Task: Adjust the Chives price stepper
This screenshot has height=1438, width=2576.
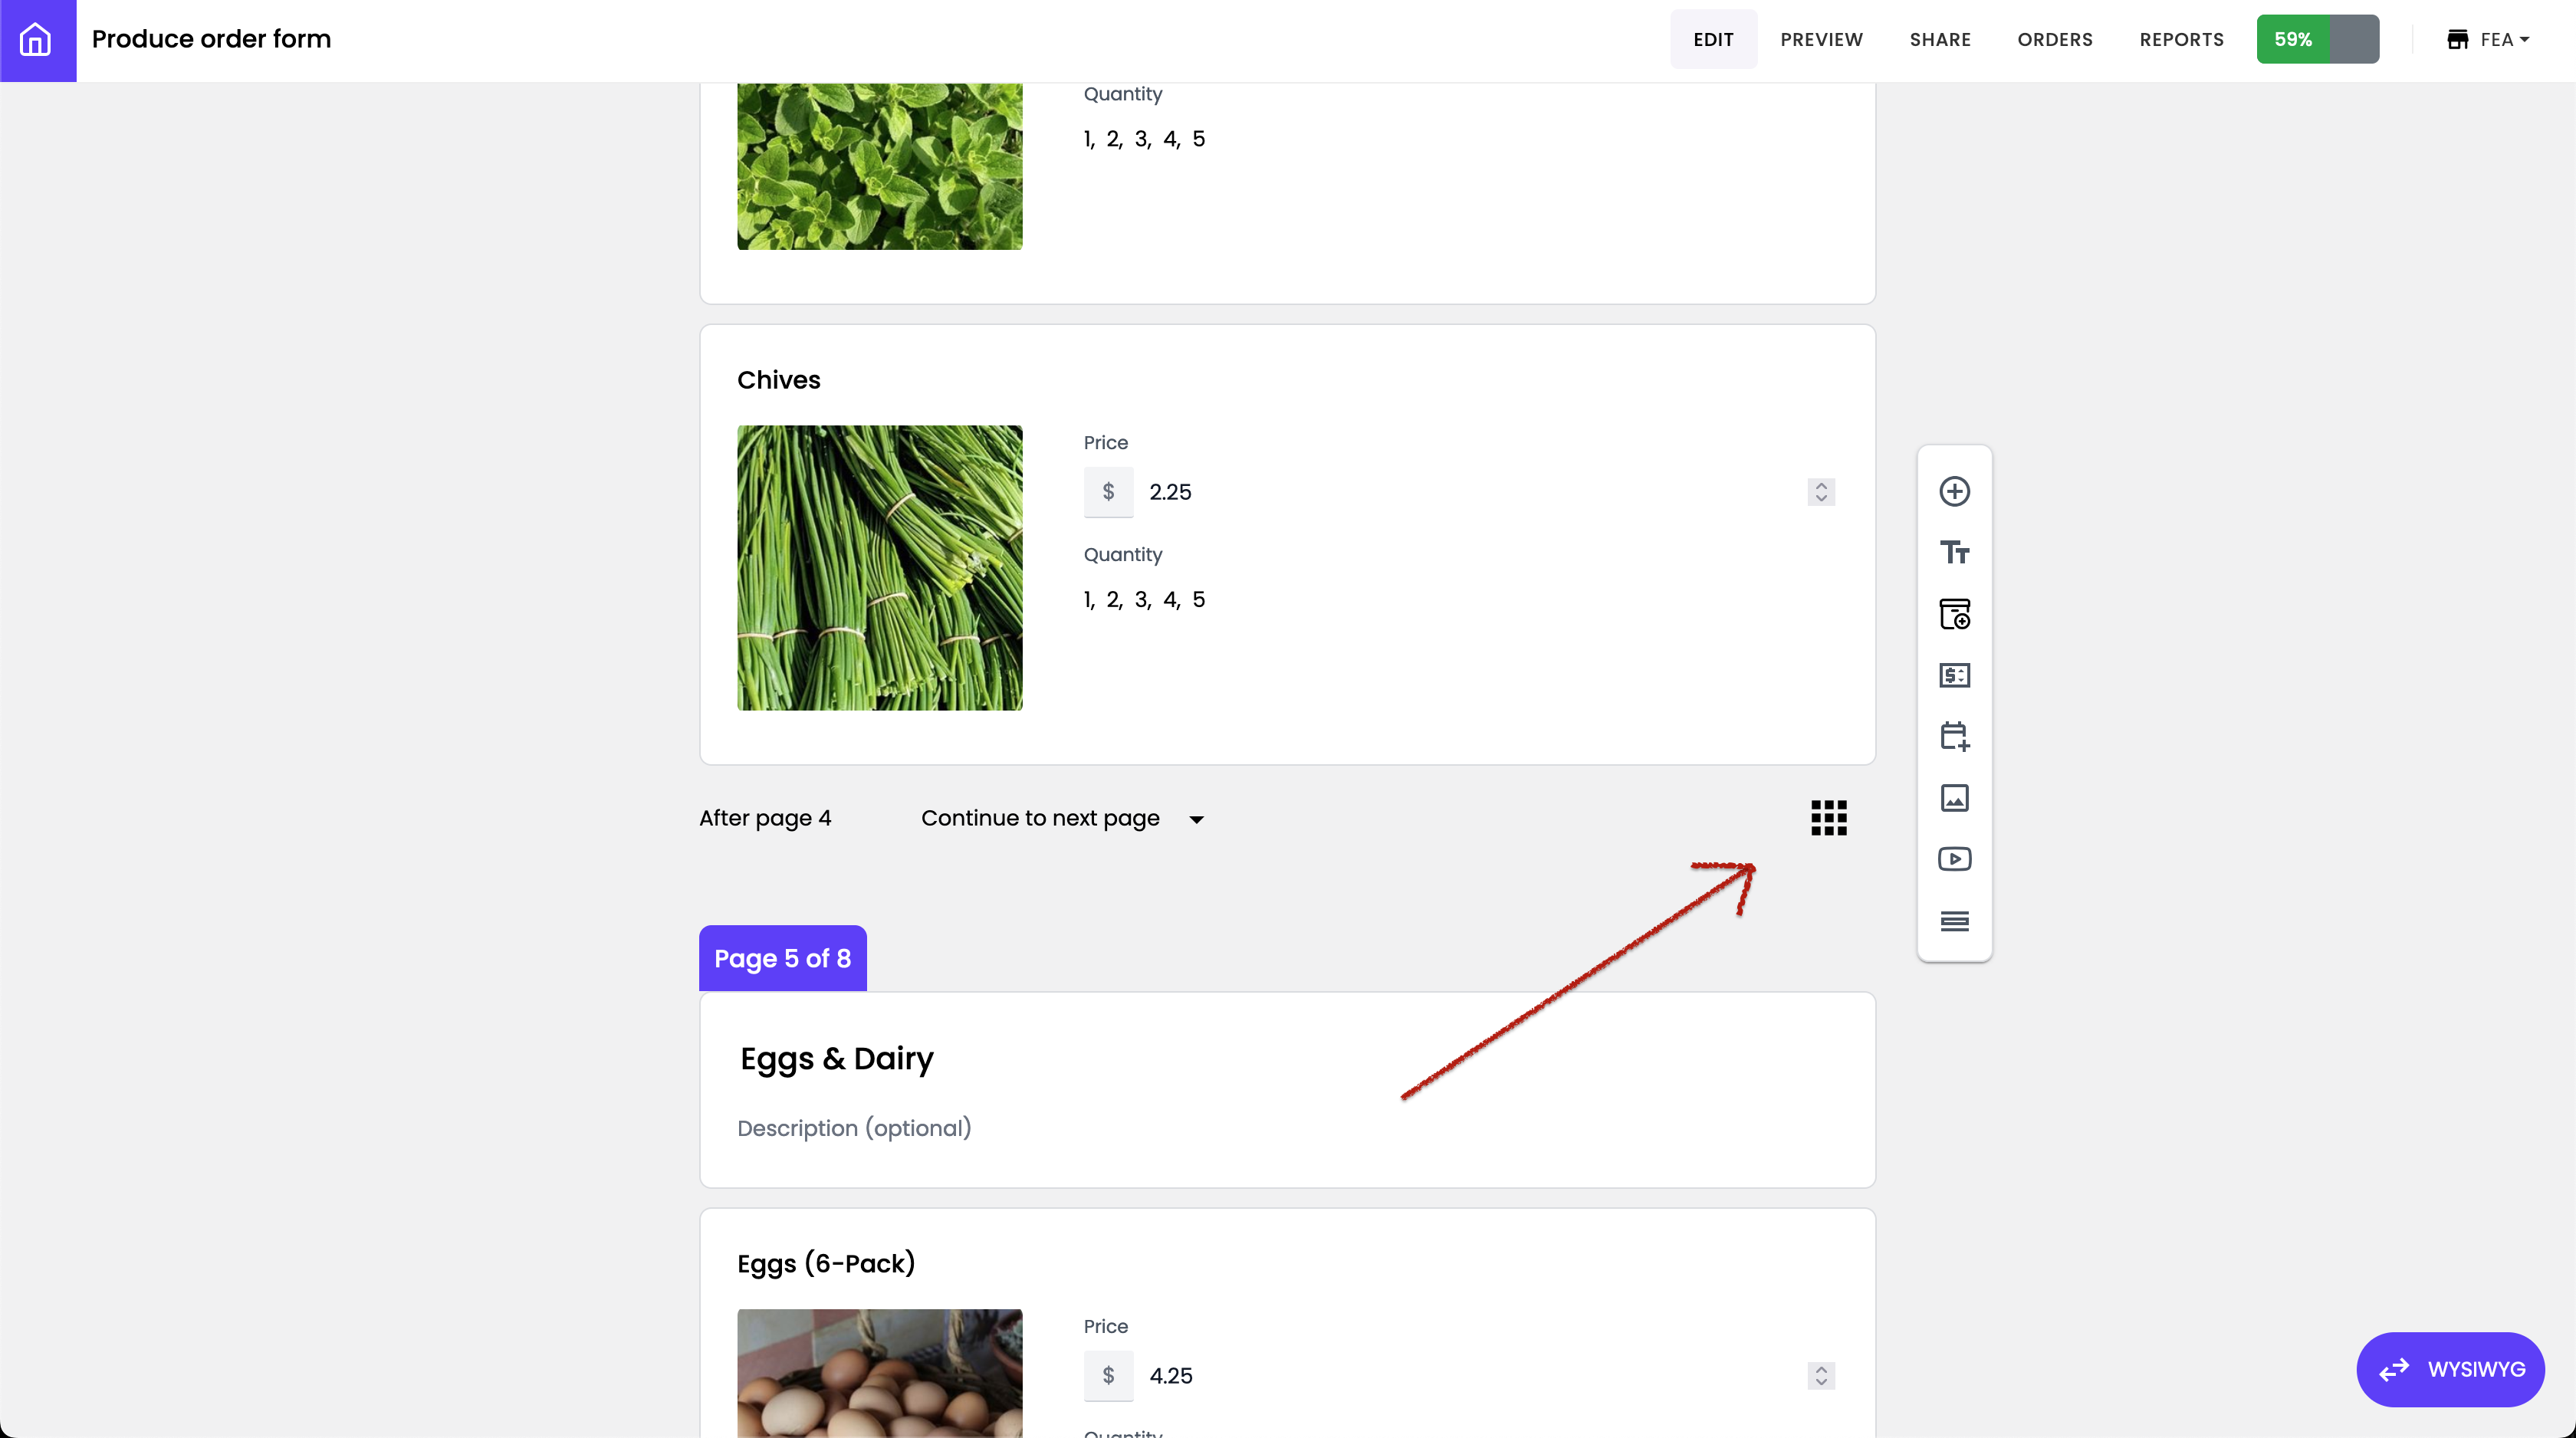Action: pyautogui.click(x=1821, y=492)
